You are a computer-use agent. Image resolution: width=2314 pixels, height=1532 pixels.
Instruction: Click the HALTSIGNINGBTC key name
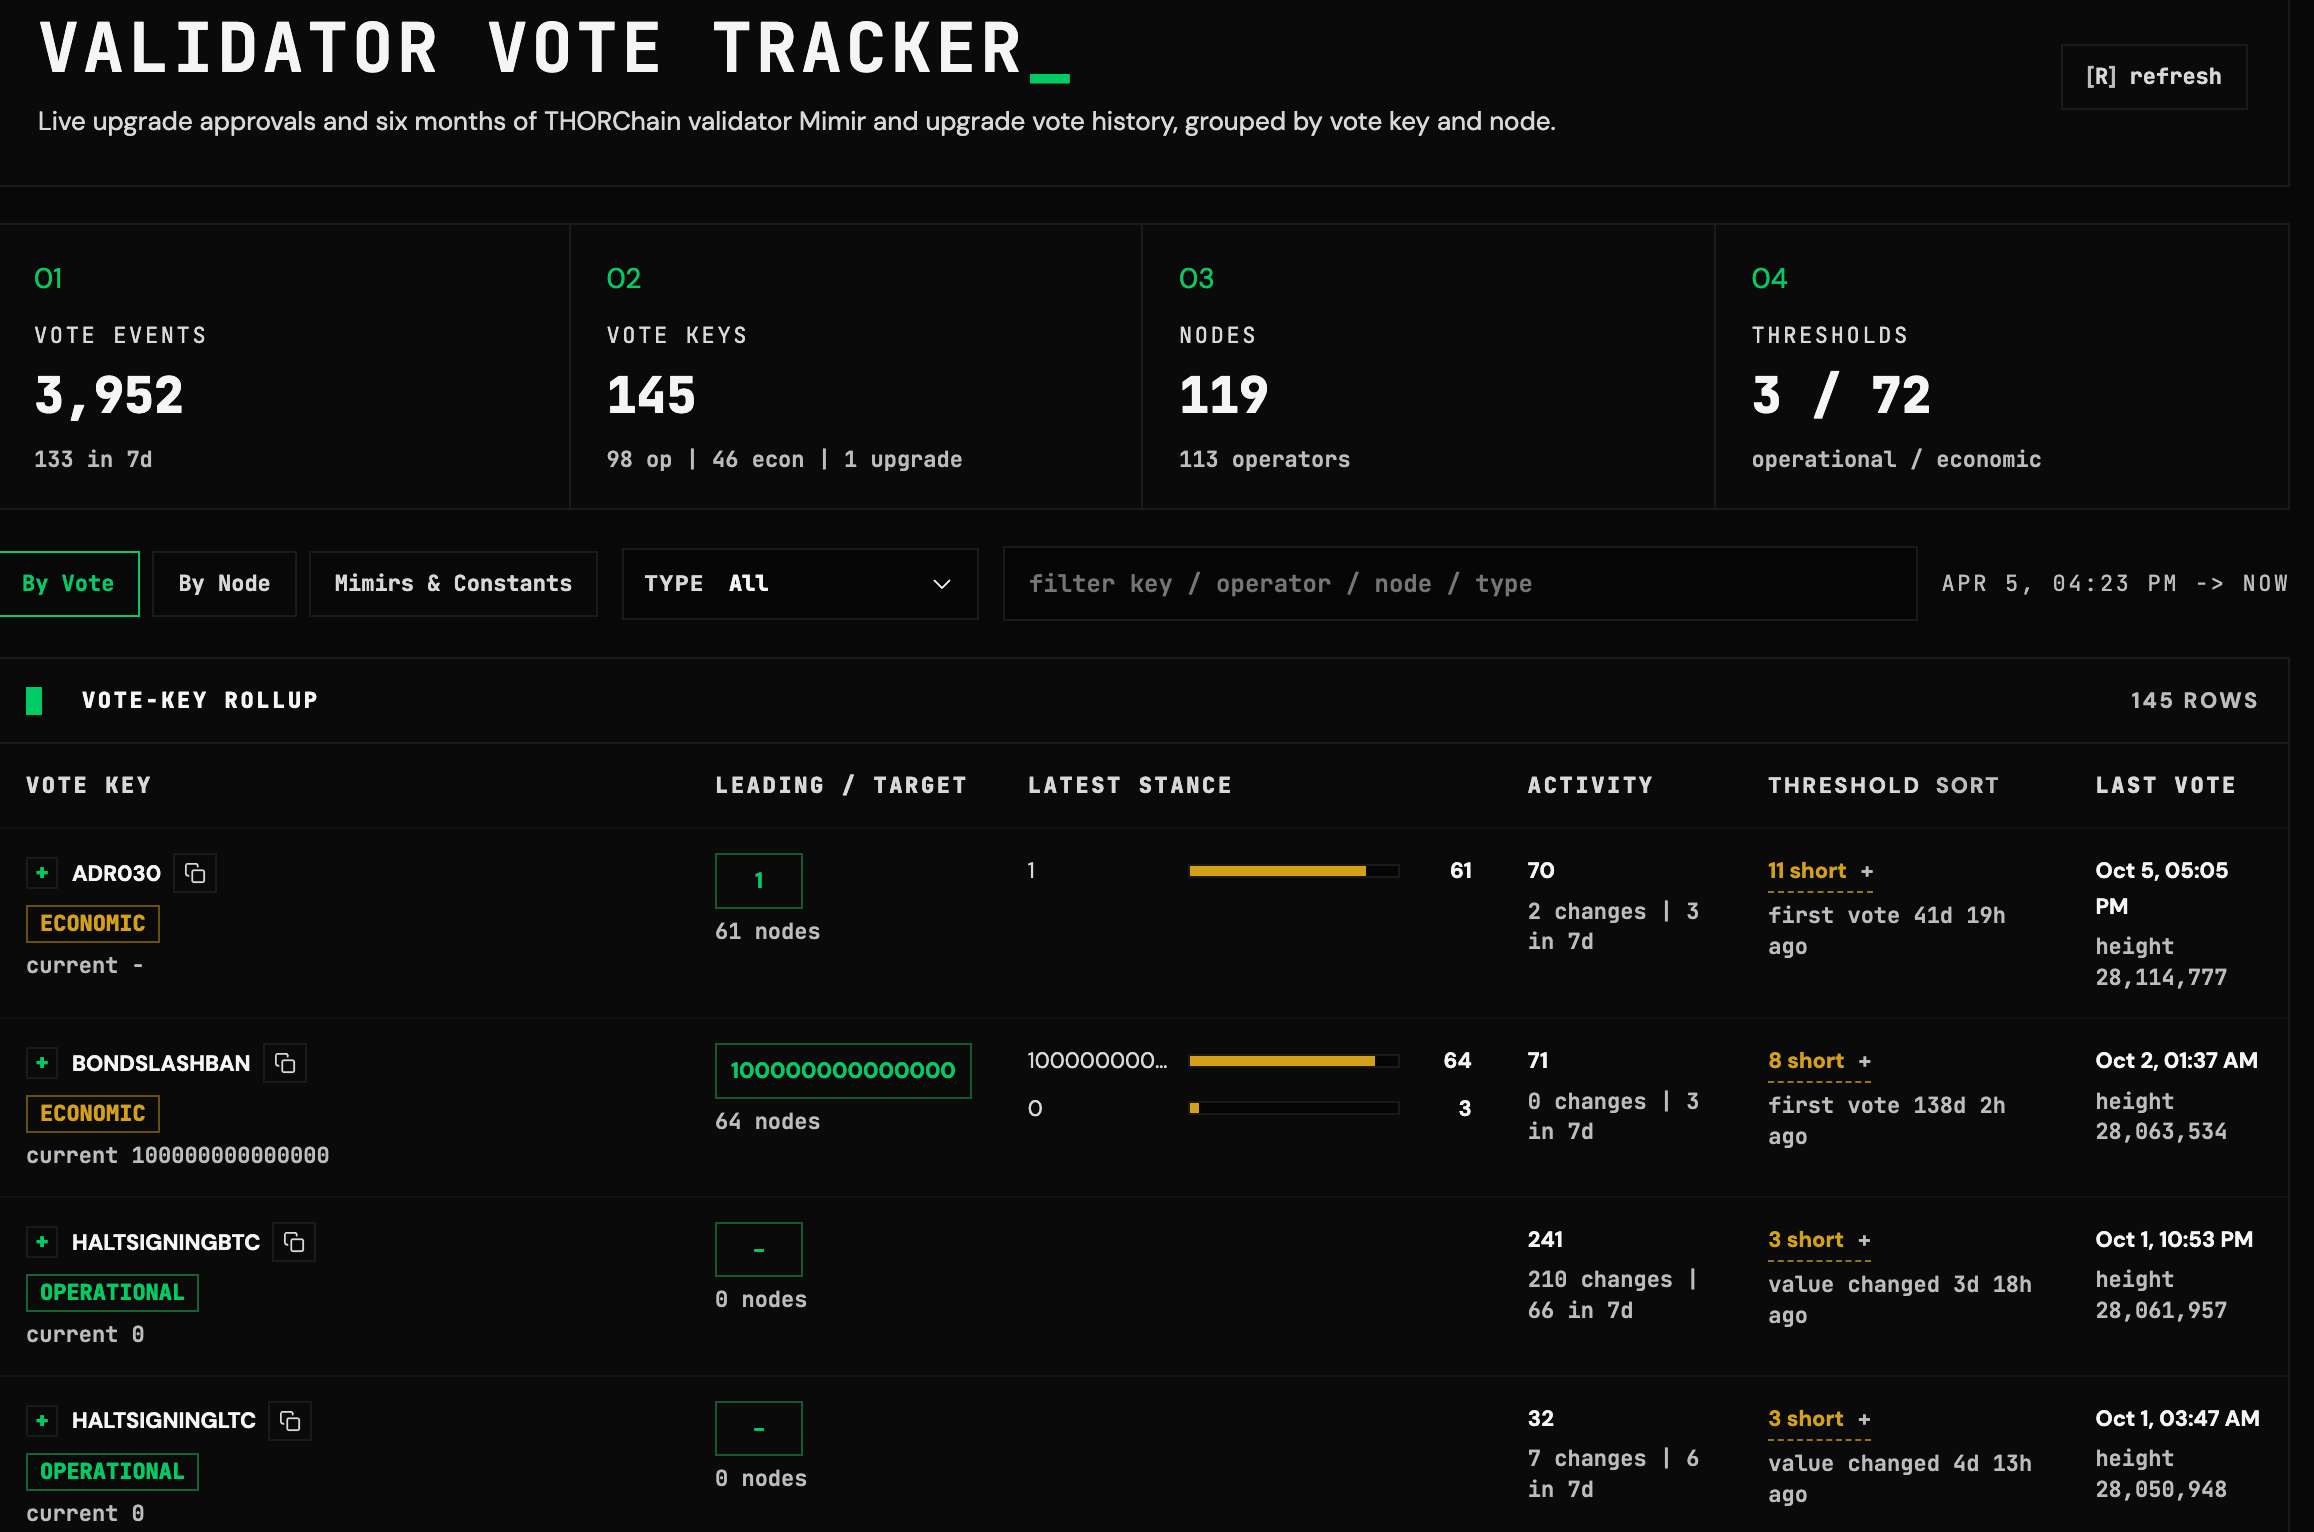click(166, 1242)
